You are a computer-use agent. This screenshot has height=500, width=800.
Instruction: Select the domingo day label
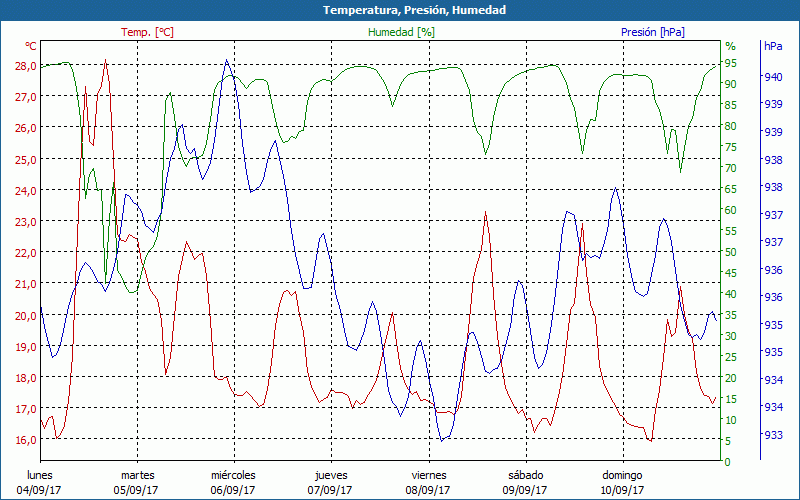(x=621, y=475)
